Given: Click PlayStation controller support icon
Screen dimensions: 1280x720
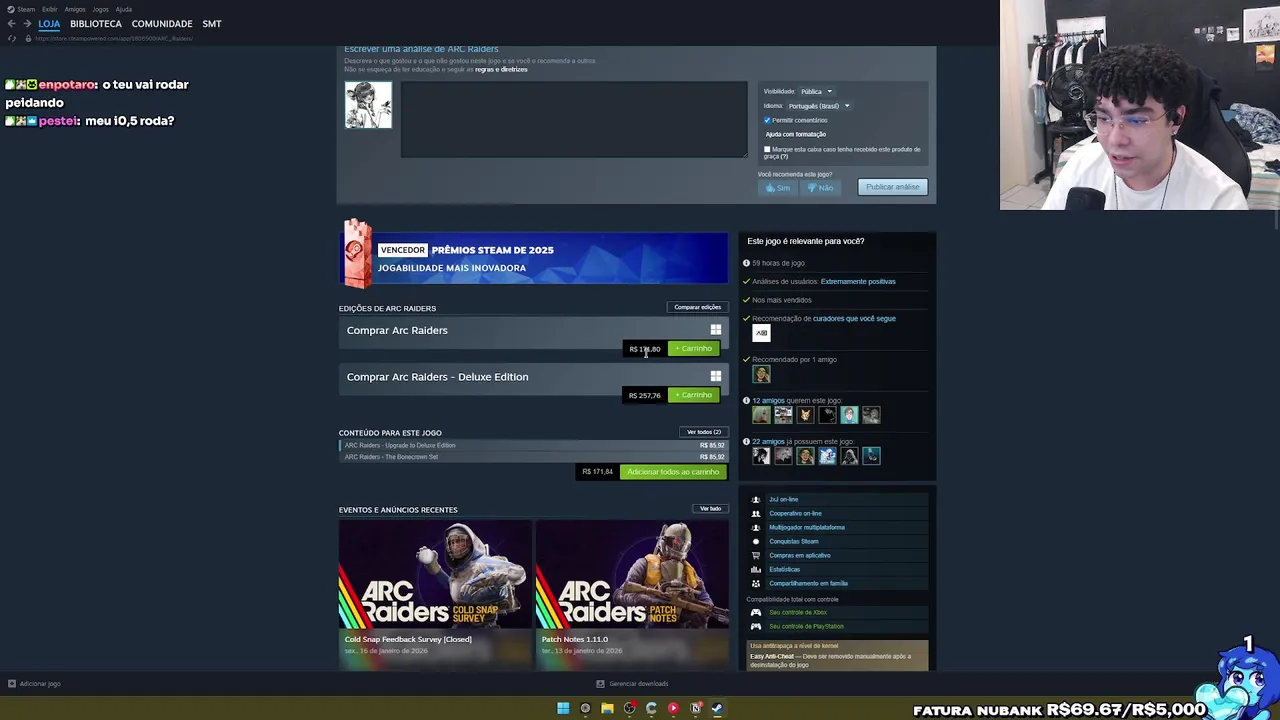Looking at the screenshot, I should (x=756, y=626).
